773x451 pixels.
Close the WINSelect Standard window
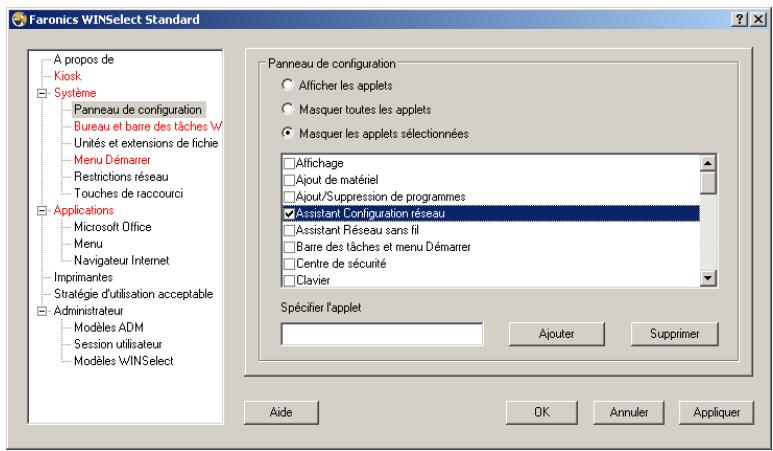point(758,20)
